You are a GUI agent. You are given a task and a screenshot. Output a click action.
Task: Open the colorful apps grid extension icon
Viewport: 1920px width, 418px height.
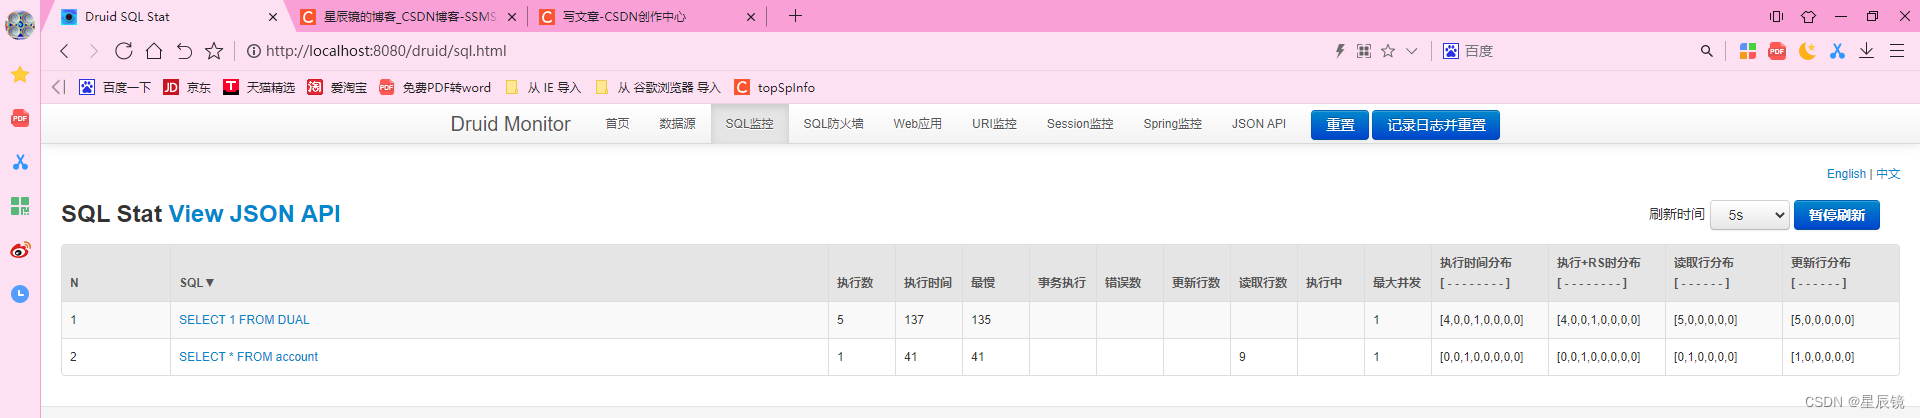click(1748, 51)
